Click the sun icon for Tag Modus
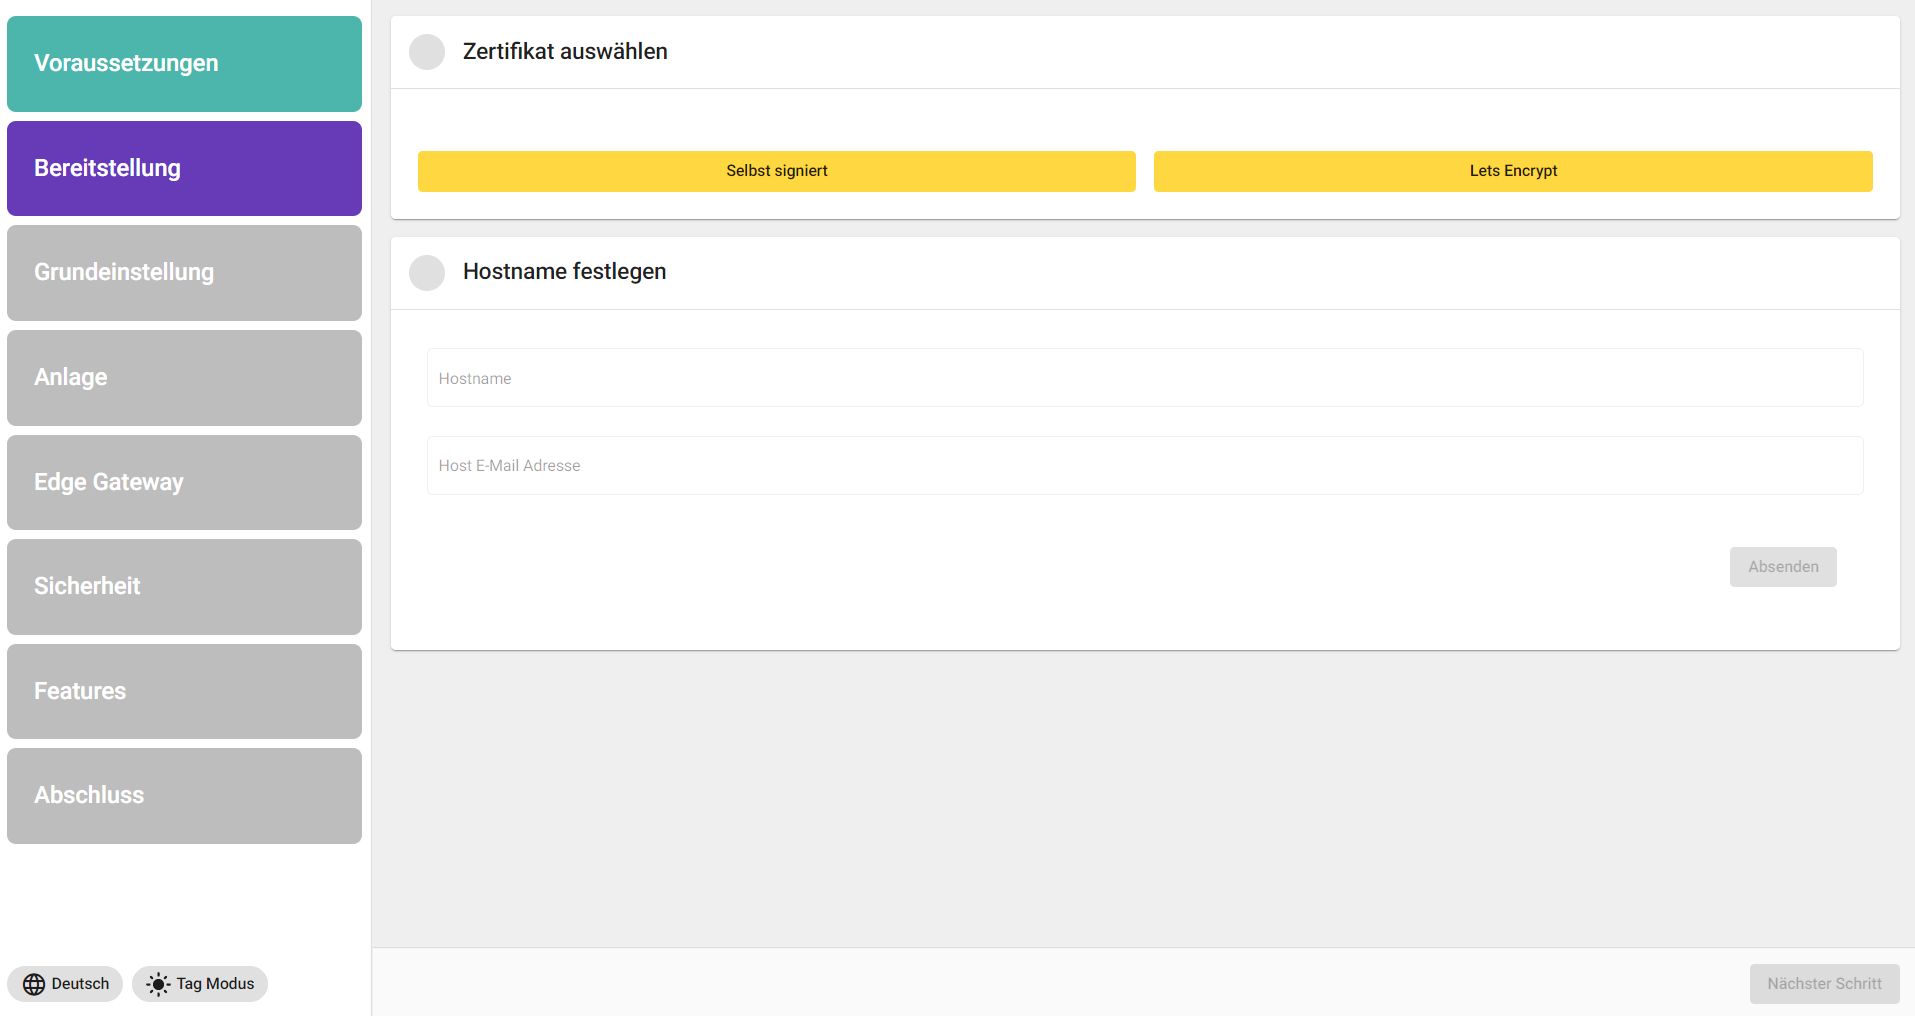 [158, 984]
